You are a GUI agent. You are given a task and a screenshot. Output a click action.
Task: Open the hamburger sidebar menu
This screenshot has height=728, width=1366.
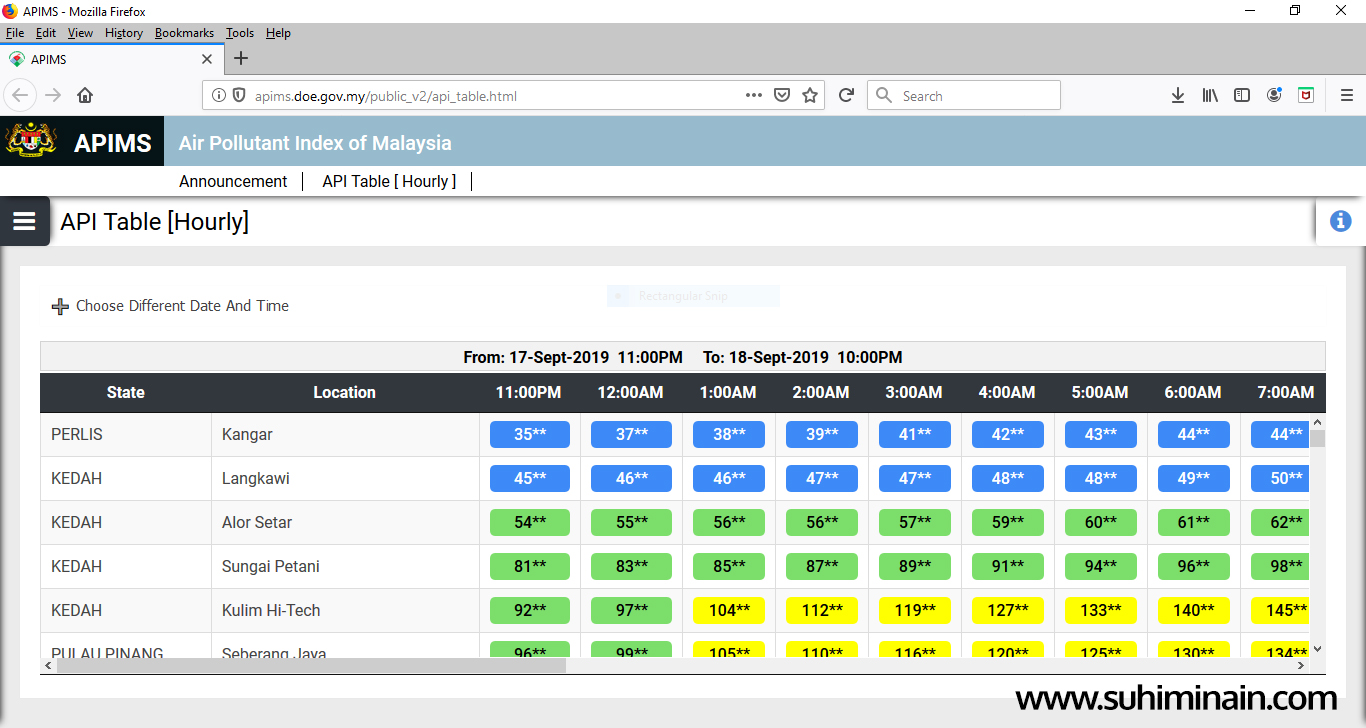click(24, 221)
